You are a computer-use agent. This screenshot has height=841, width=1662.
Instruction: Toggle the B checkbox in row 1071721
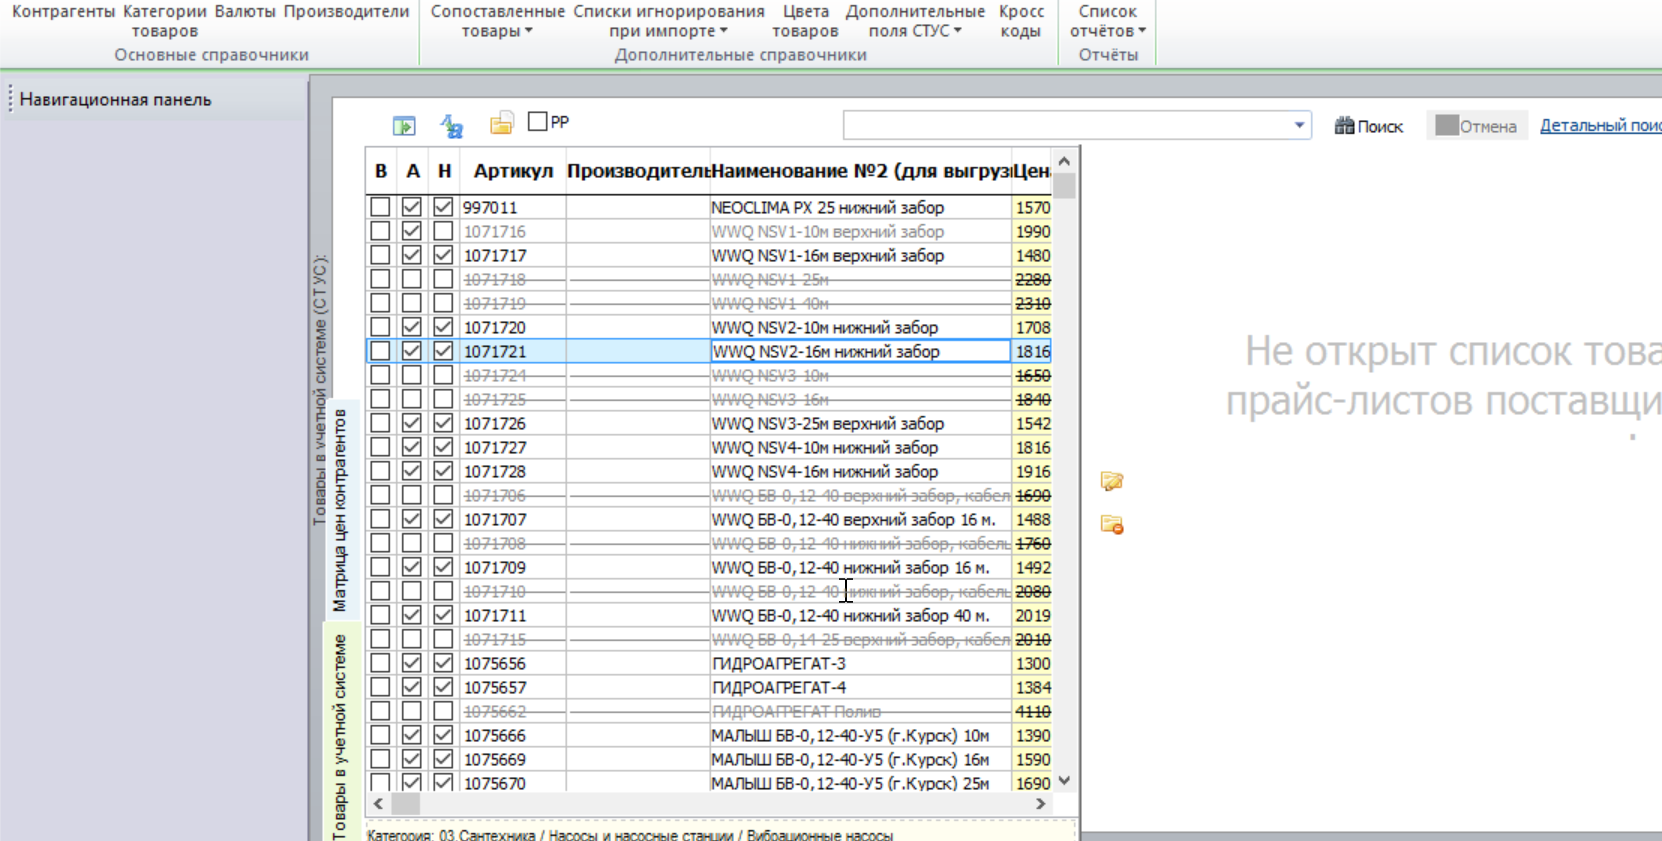380,351
